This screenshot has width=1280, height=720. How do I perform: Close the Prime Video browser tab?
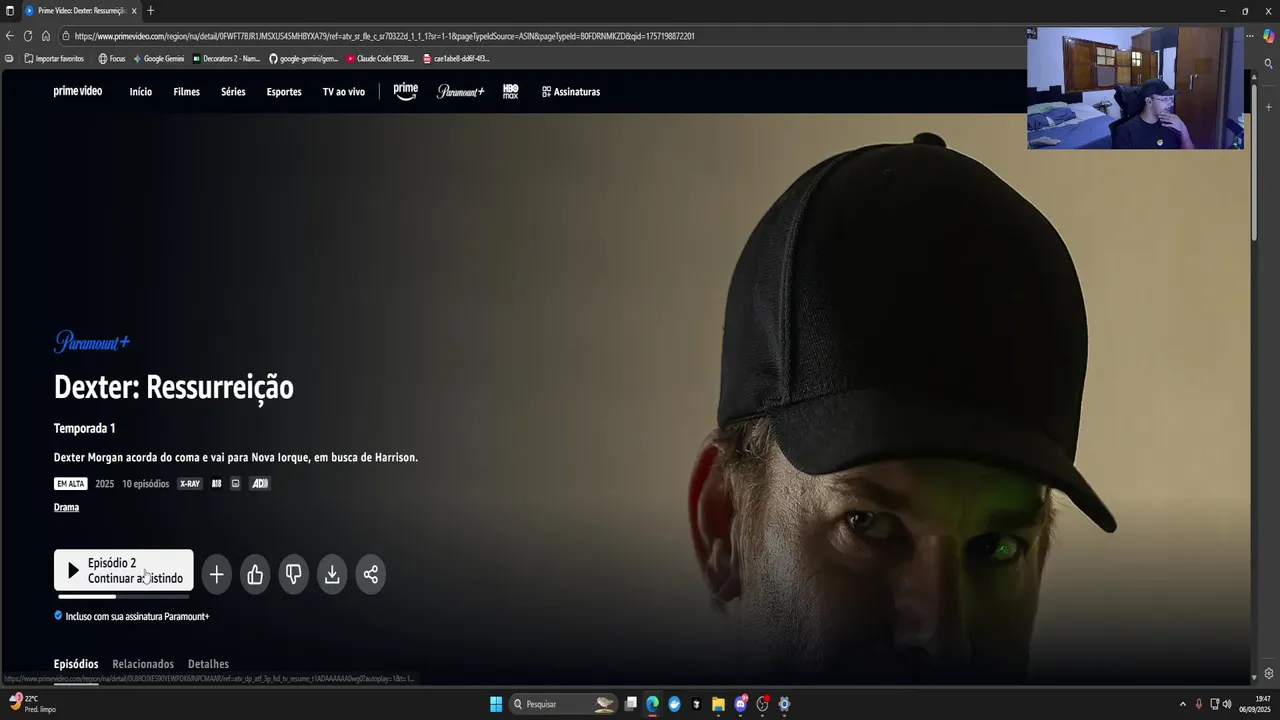134,11
